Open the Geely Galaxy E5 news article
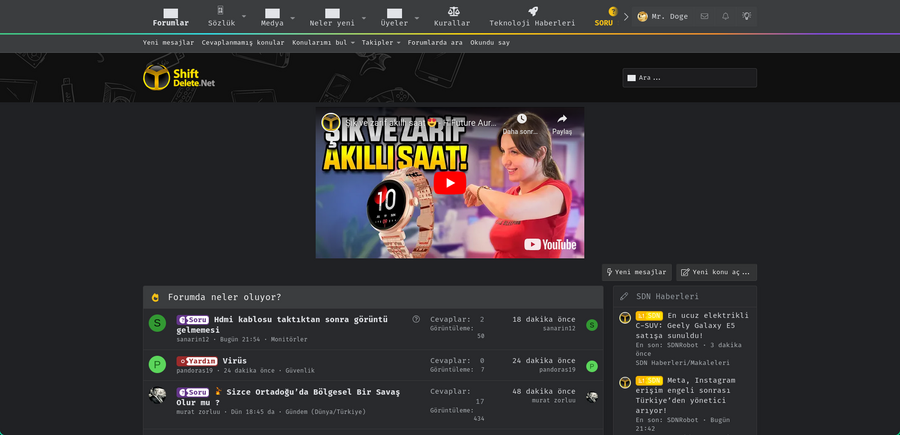 [693, 325]
